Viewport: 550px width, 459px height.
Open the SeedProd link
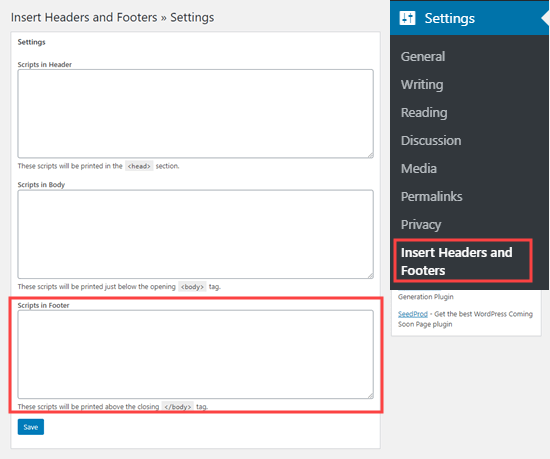[x=413, y=314]
